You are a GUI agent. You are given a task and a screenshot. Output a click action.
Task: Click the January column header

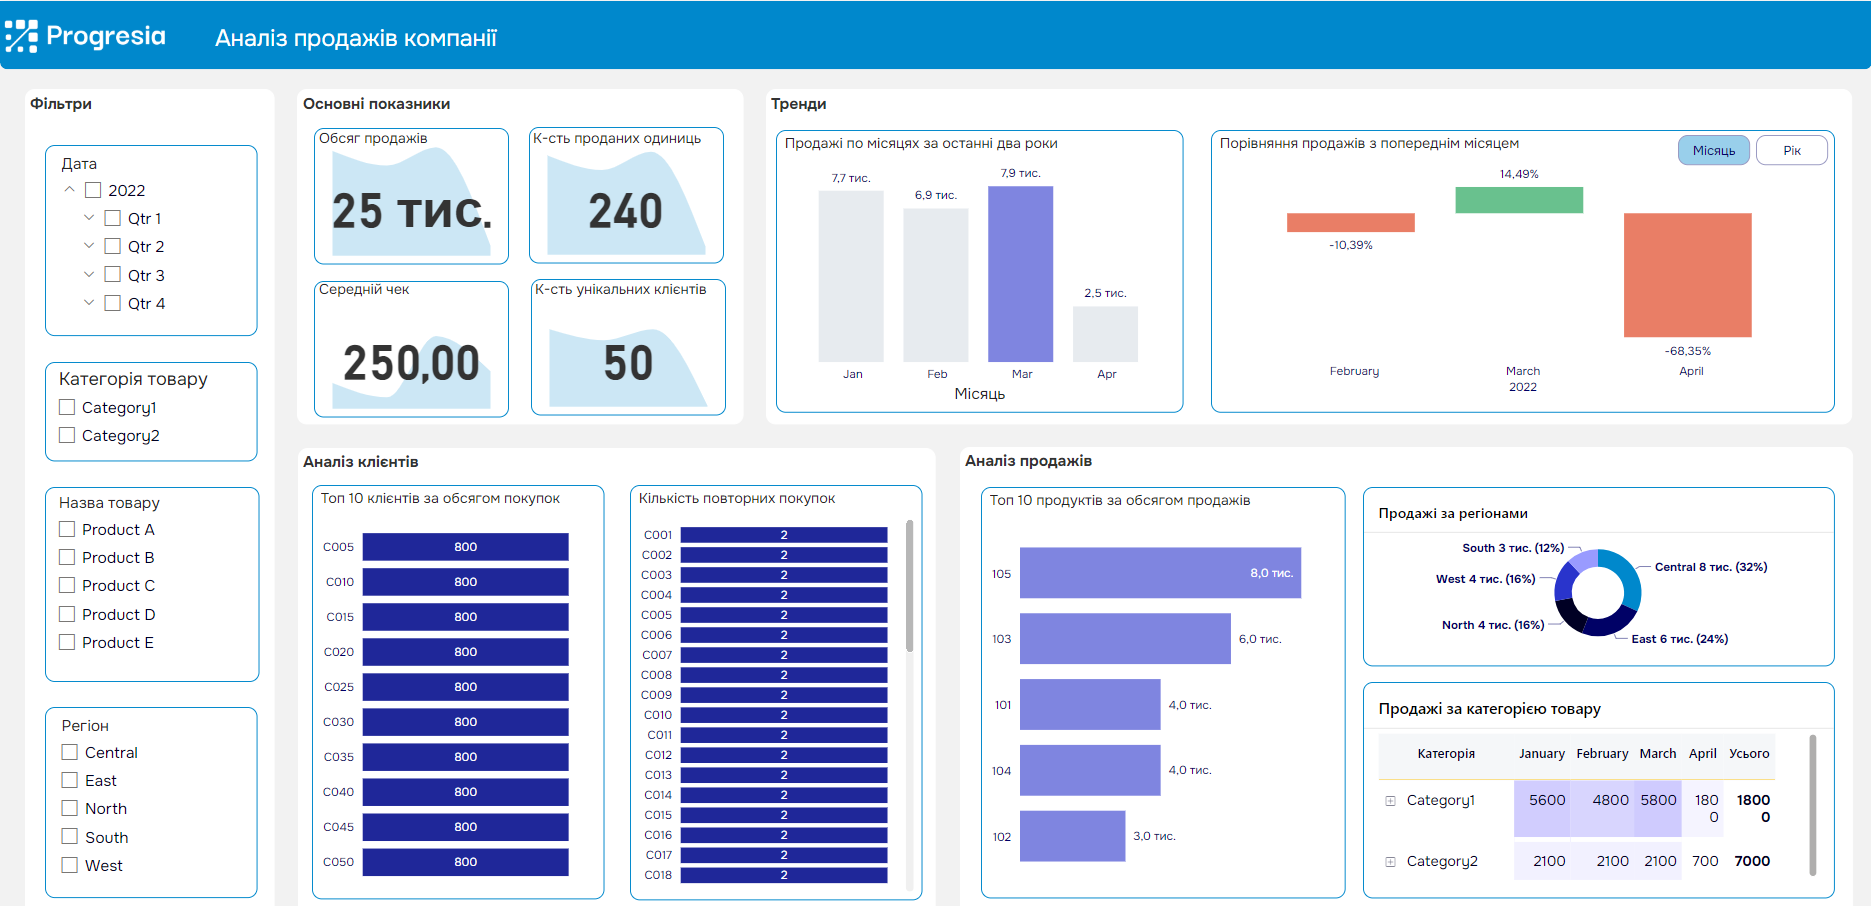[1542, 754]
